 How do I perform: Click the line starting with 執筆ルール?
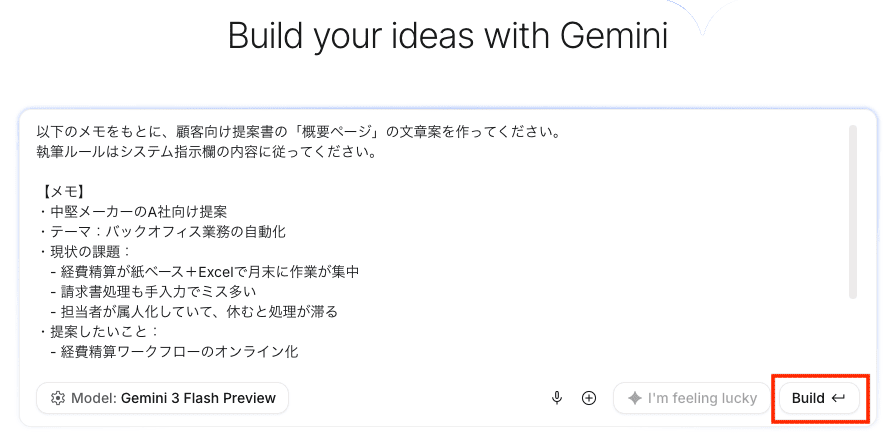pyautogui.click(x=206, y=152)
